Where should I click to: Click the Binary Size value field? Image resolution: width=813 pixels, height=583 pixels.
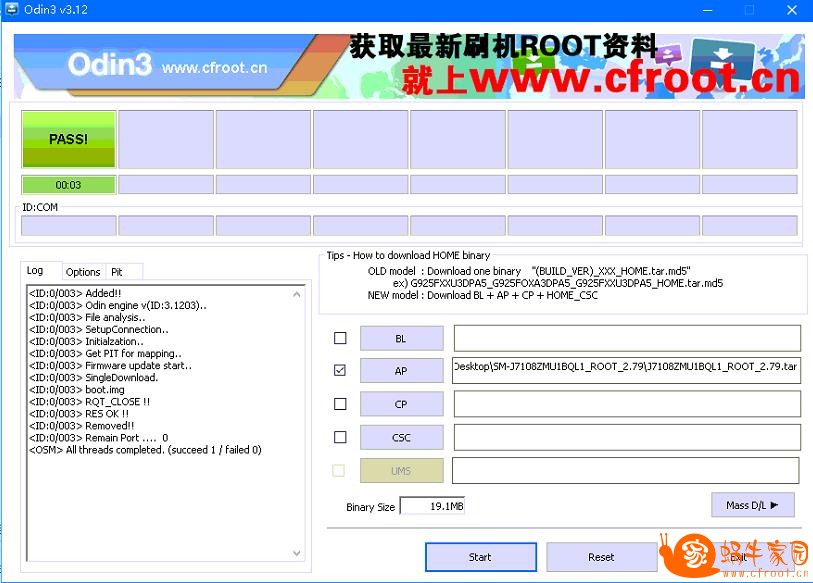click(x=432, y=506)
